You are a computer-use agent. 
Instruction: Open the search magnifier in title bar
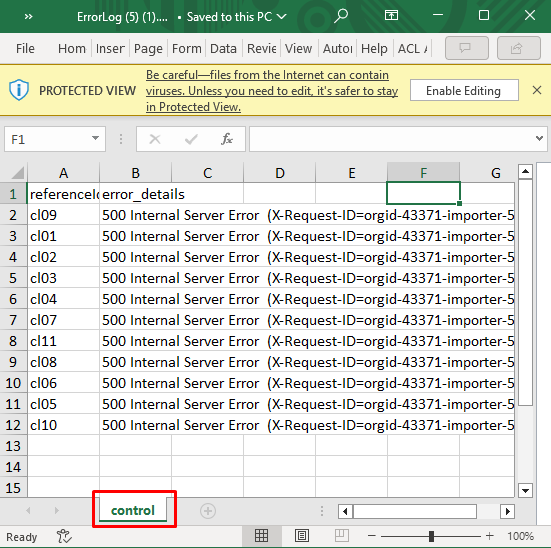tap(341, 16)
